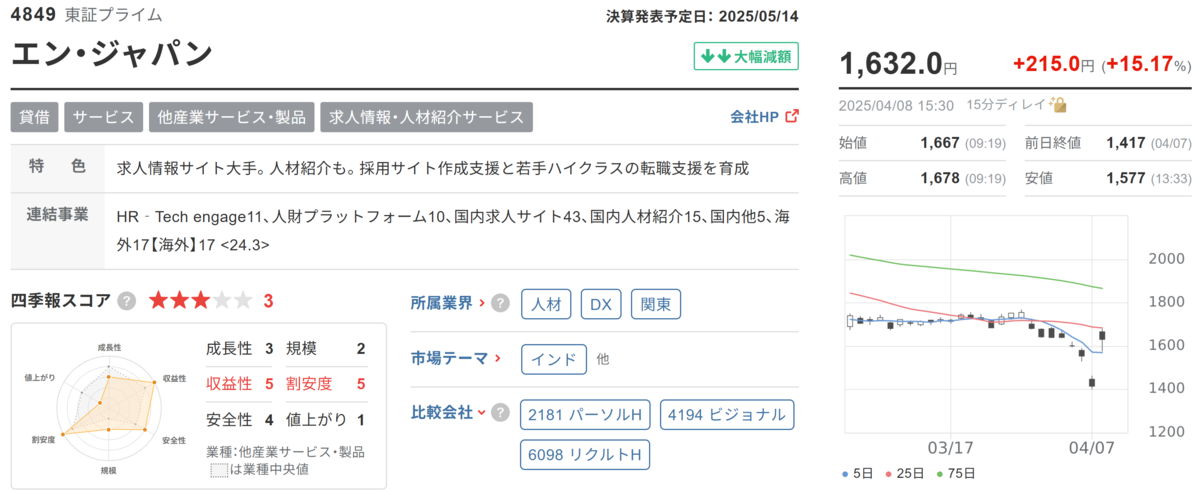The width and height of the screenshot is (1200, 492).
Task: Click the 前日終値 value 1,417
Action: 1127,143
